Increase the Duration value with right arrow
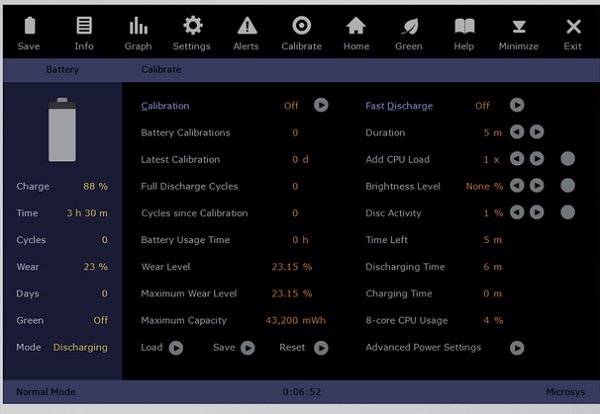600x414 pixels. click(x=537, y=132)
